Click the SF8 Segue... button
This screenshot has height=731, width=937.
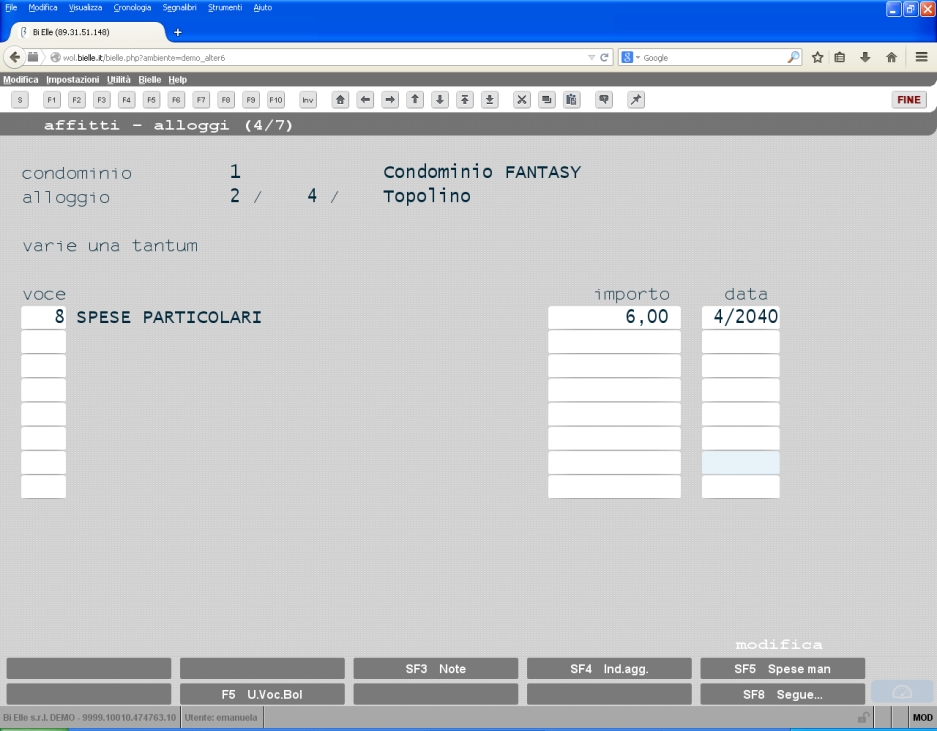[782, 695]
